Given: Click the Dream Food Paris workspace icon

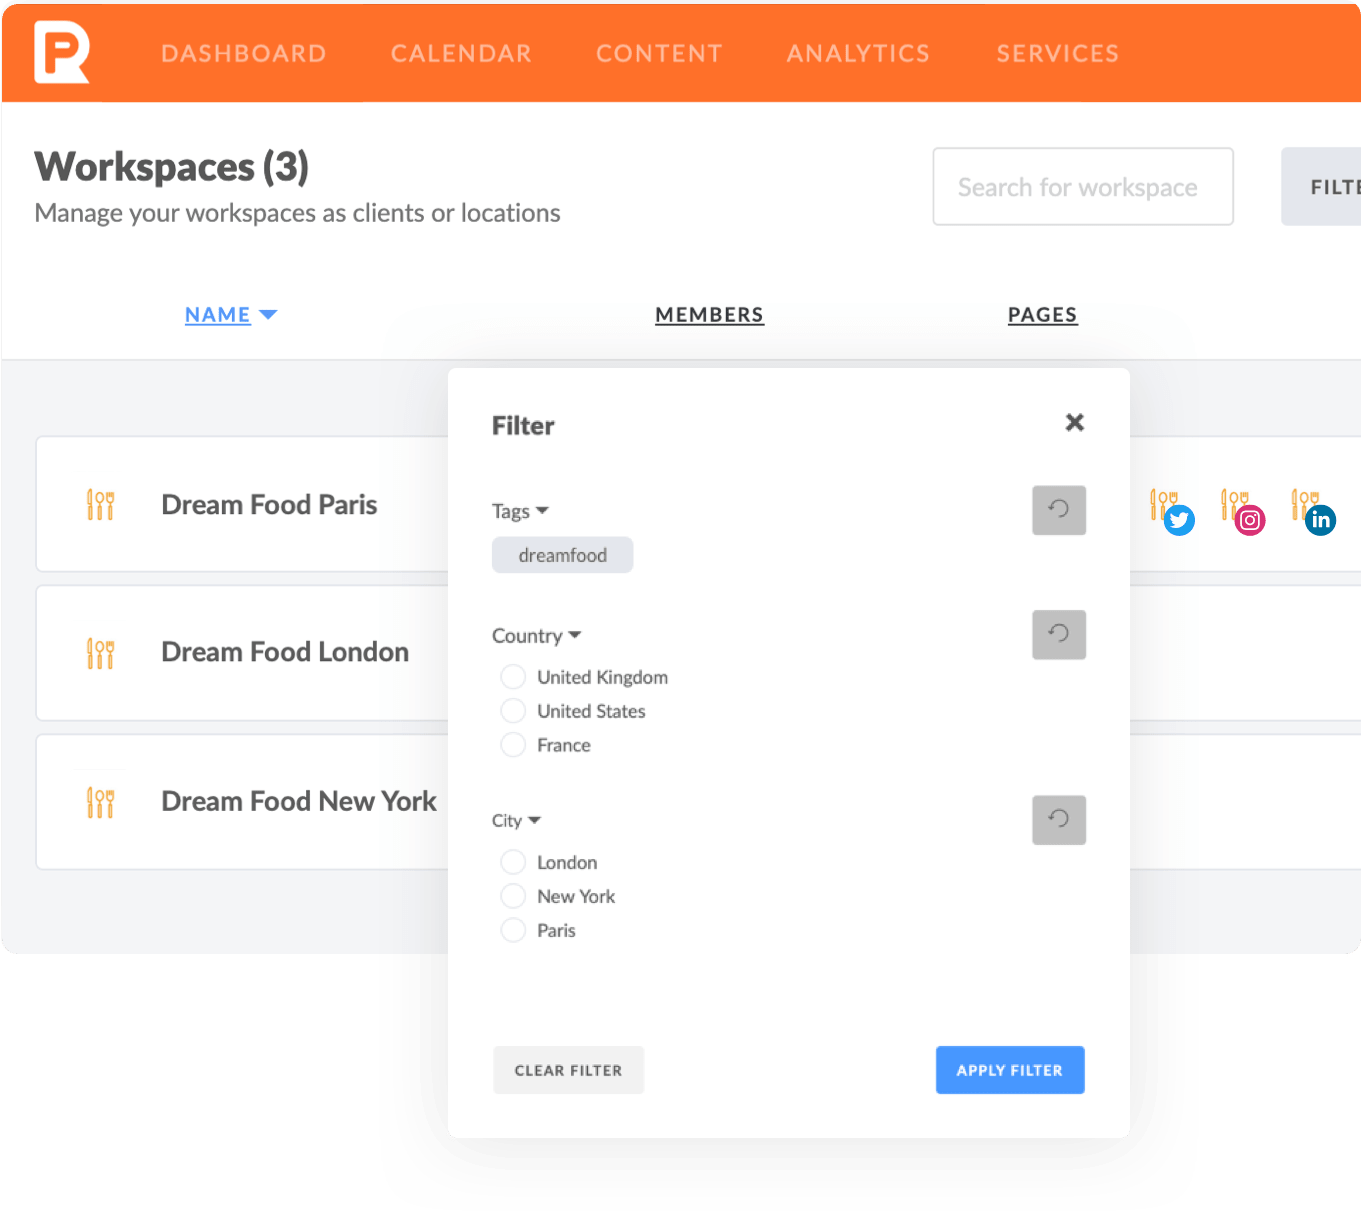Looking at the screenshot, I should click(x=100, y=504).
